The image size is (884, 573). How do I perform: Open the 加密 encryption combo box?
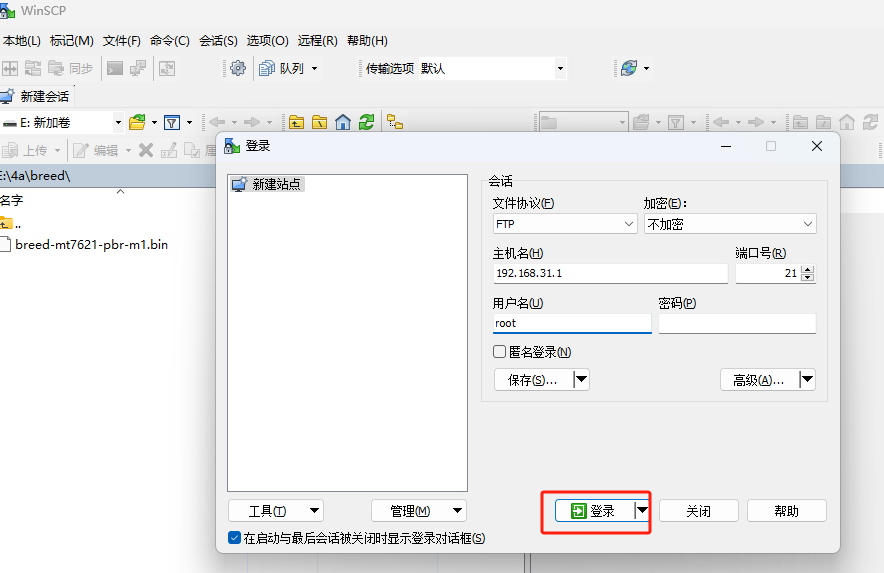click(x=730, y=224)
